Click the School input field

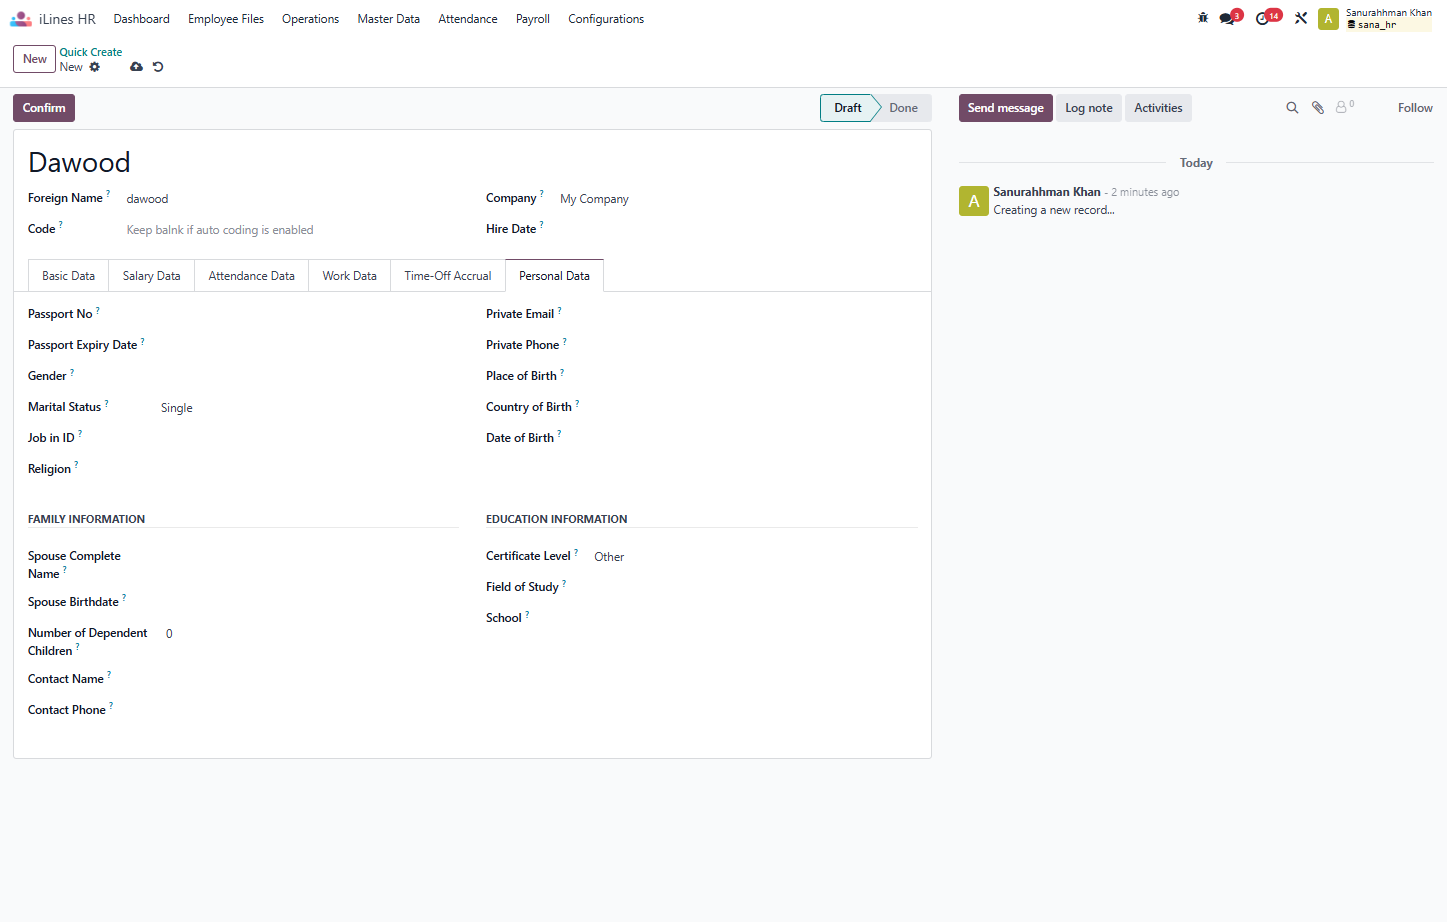coord(755,619)
